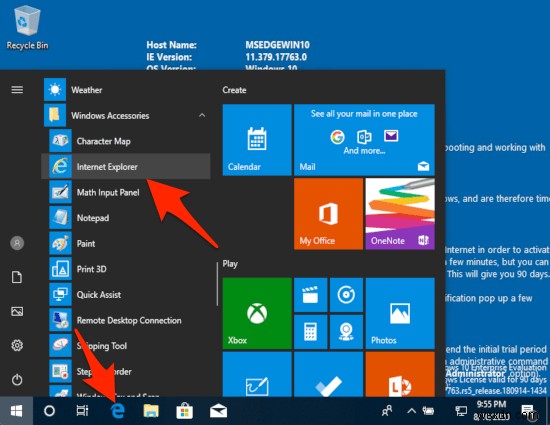Open Cortana search circle on taskbar
This screenshot has height=425, width=550.
(49, 411)
